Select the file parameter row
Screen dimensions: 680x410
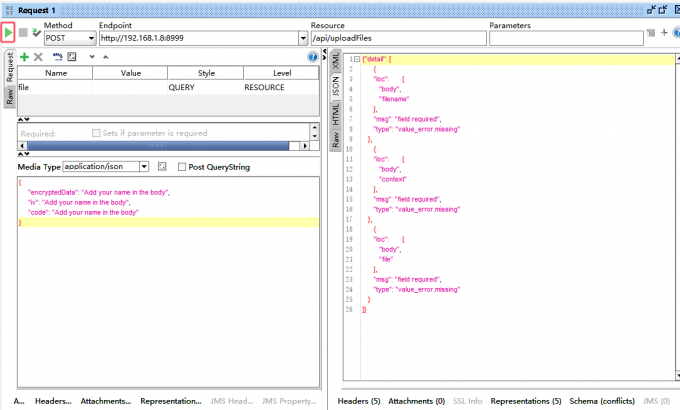click(168, 87)
